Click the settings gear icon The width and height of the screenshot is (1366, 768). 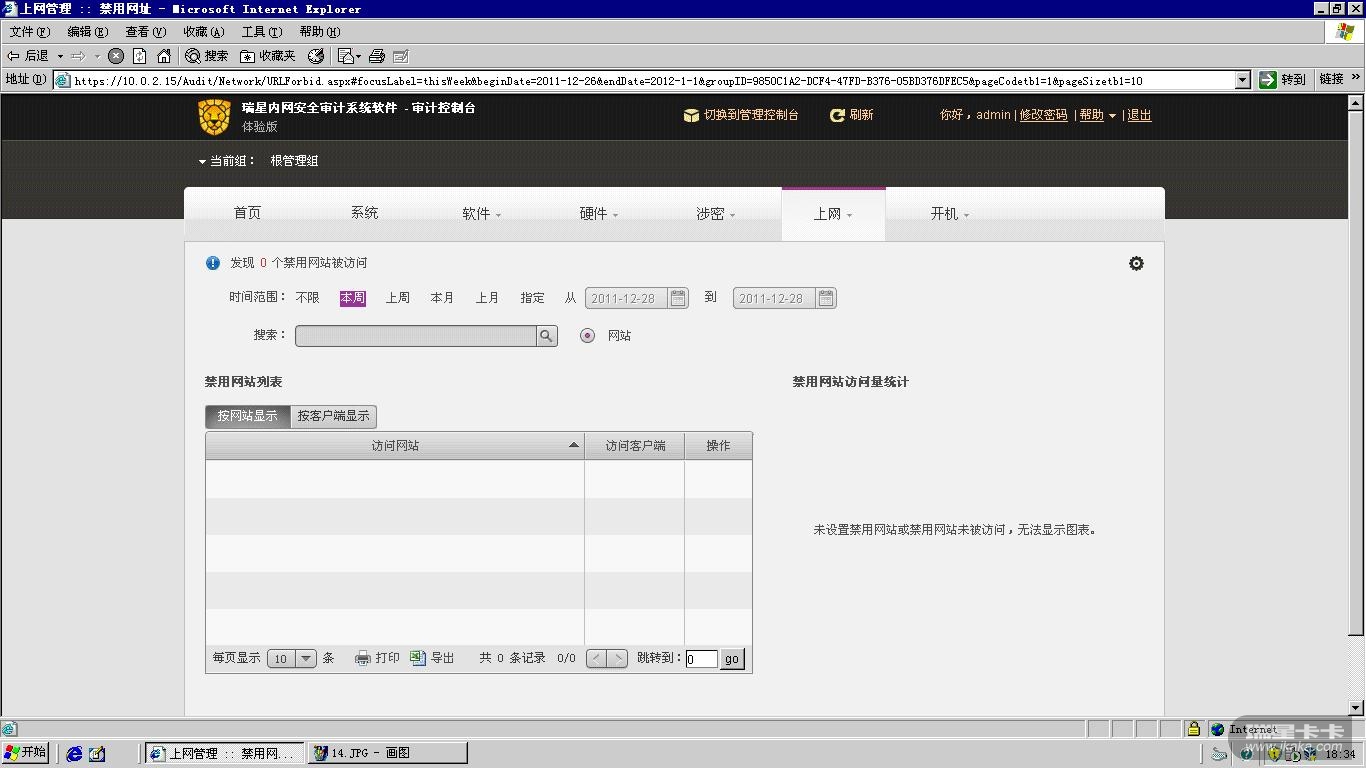1136,263
